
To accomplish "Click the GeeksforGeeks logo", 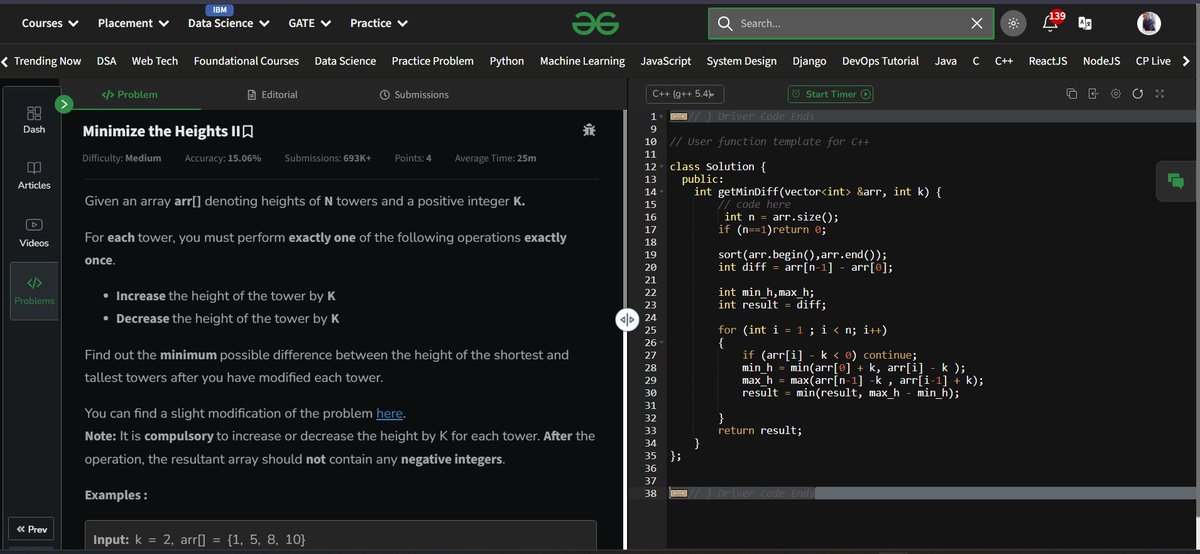I will (x=596, y=23).
